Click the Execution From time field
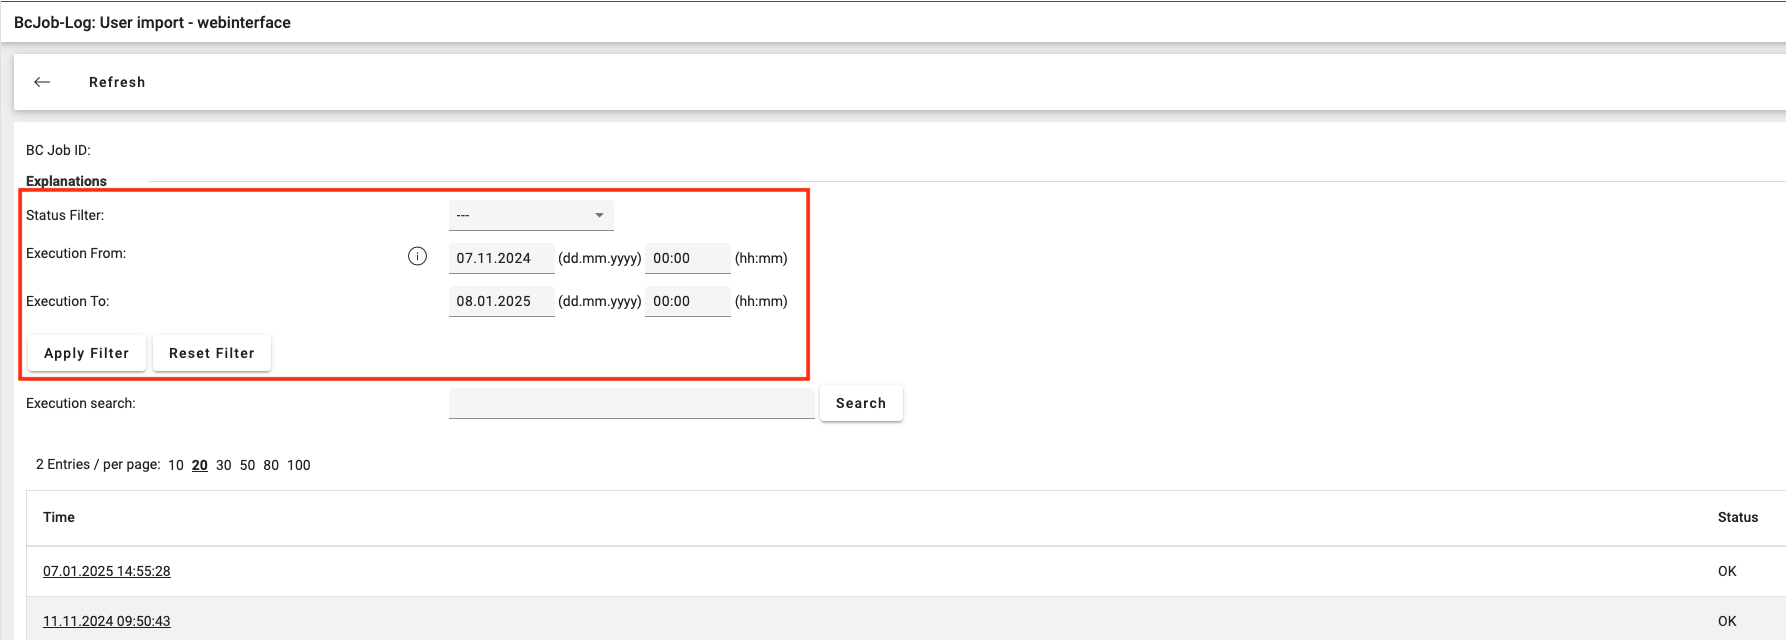The height and width of the screenshot is (640, 1786). click(687, 258)
